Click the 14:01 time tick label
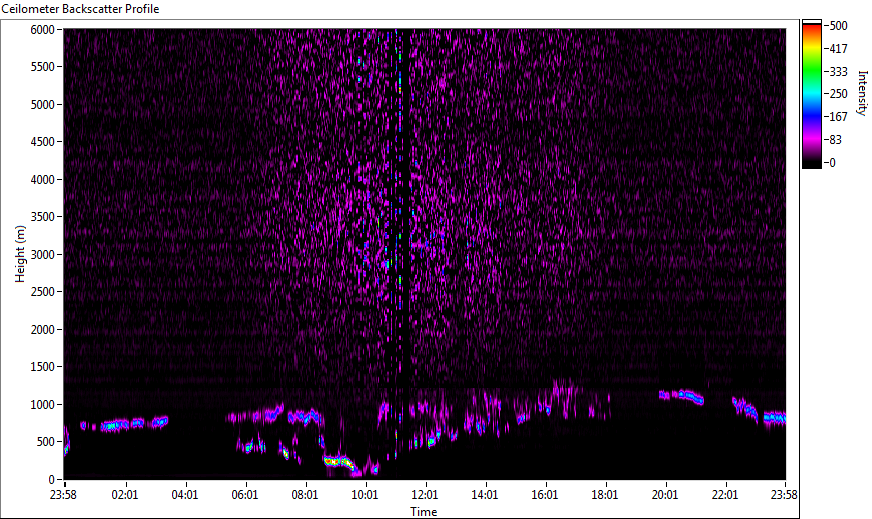872x519 pixels. [485, 495]
